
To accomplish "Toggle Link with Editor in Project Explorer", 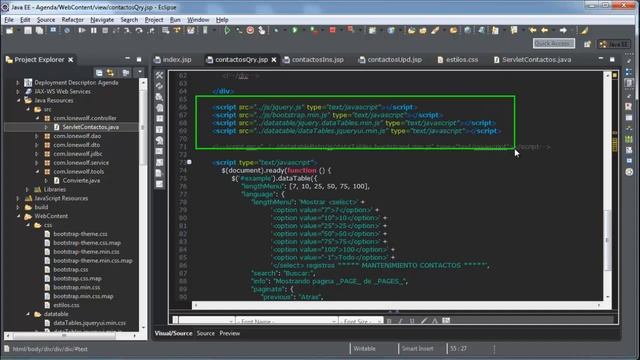I will pyautogui.click(x=110, y=73).
